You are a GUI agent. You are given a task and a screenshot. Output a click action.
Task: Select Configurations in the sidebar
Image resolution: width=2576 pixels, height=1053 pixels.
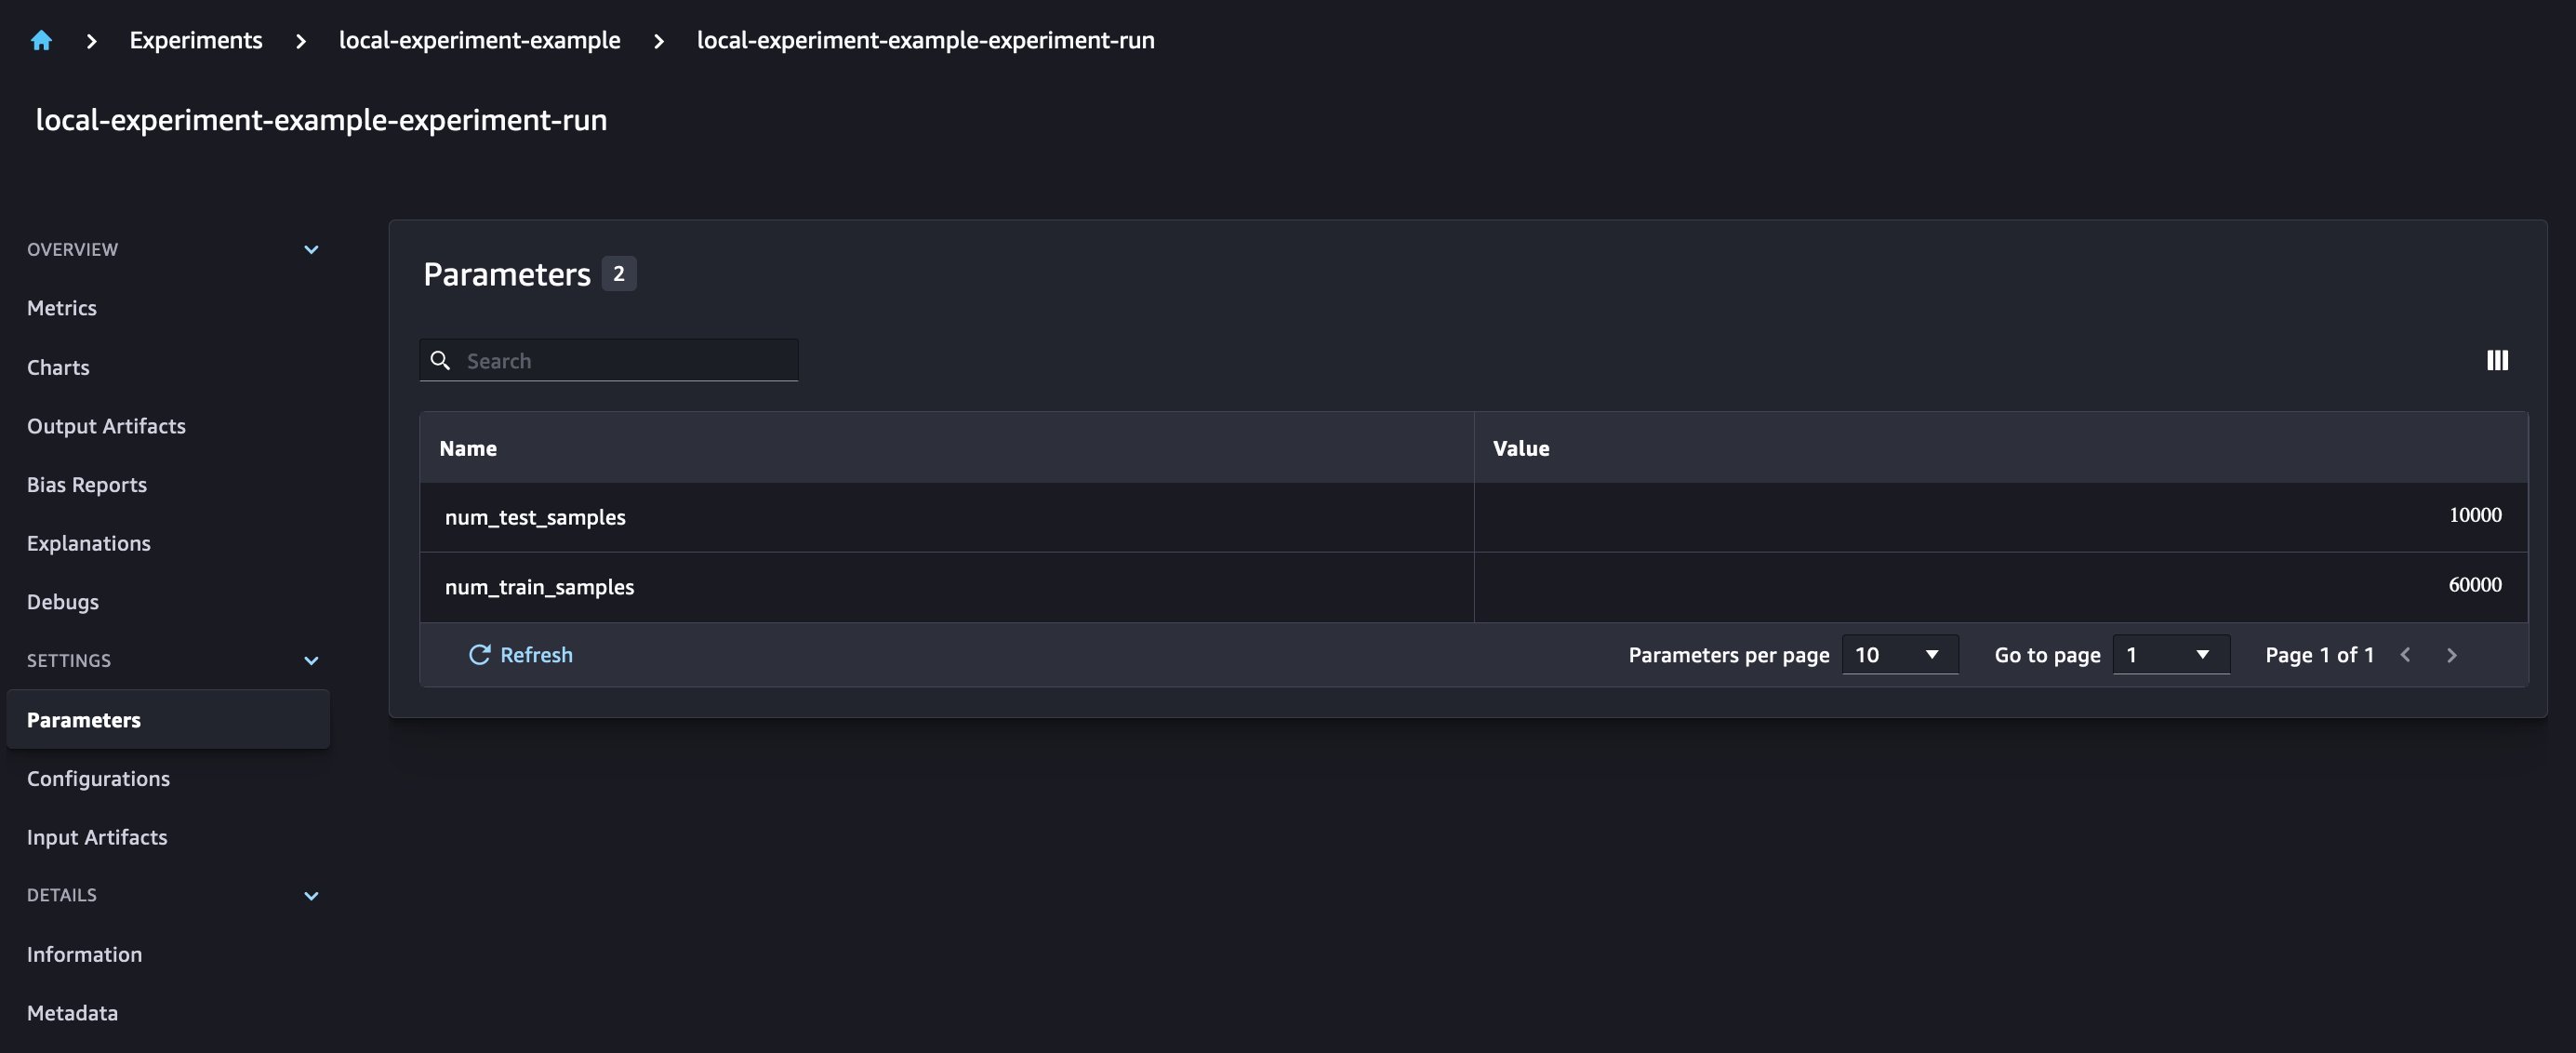98,778
